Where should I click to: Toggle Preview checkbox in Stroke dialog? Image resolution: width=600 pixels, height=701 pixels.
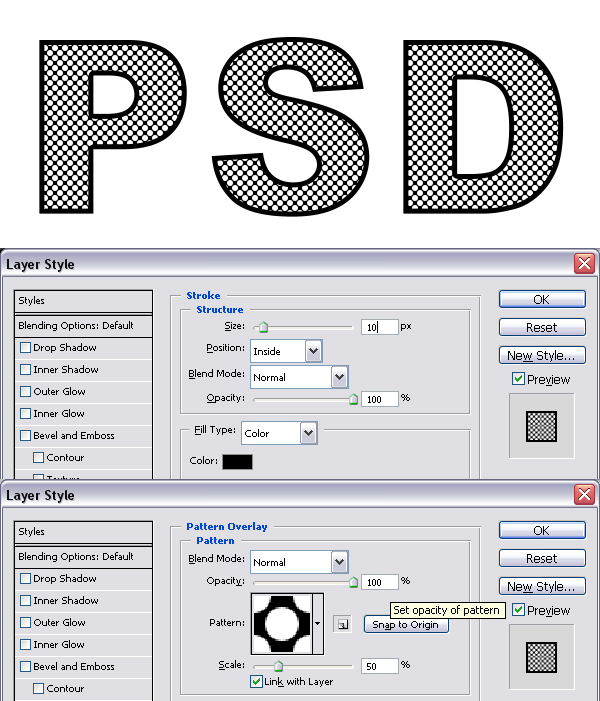[518, 379]
